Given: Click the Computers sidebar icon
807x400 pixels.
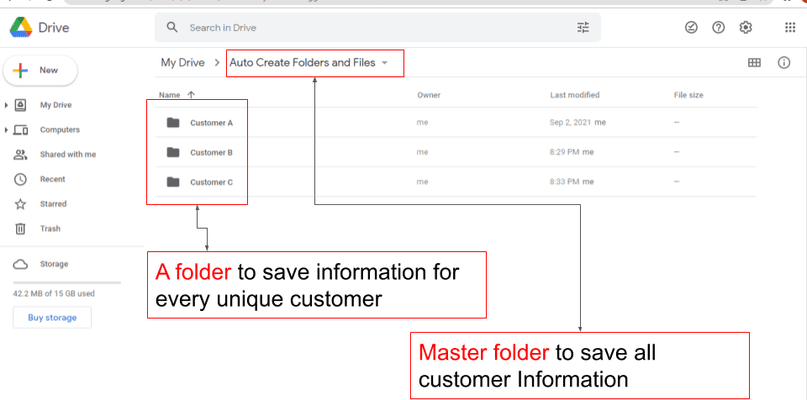Looking at the screenshot, I should 20,130.
